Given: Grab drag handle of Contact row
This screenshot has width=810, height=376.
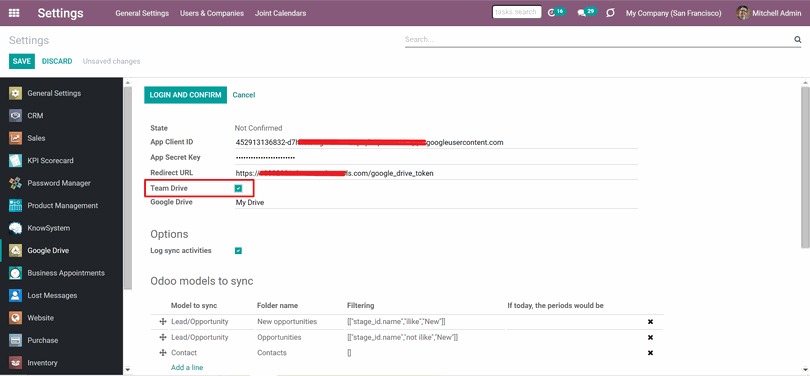Looking at the screenshot, I should click(163, 353).
